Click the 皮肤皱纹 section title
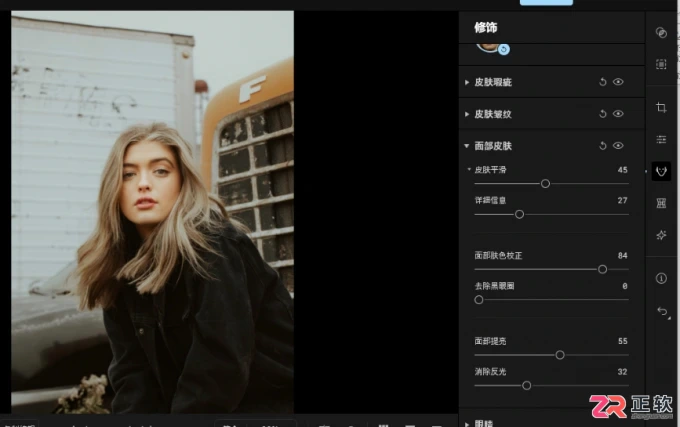Viewport: 680px width, 427px height. 493,114
